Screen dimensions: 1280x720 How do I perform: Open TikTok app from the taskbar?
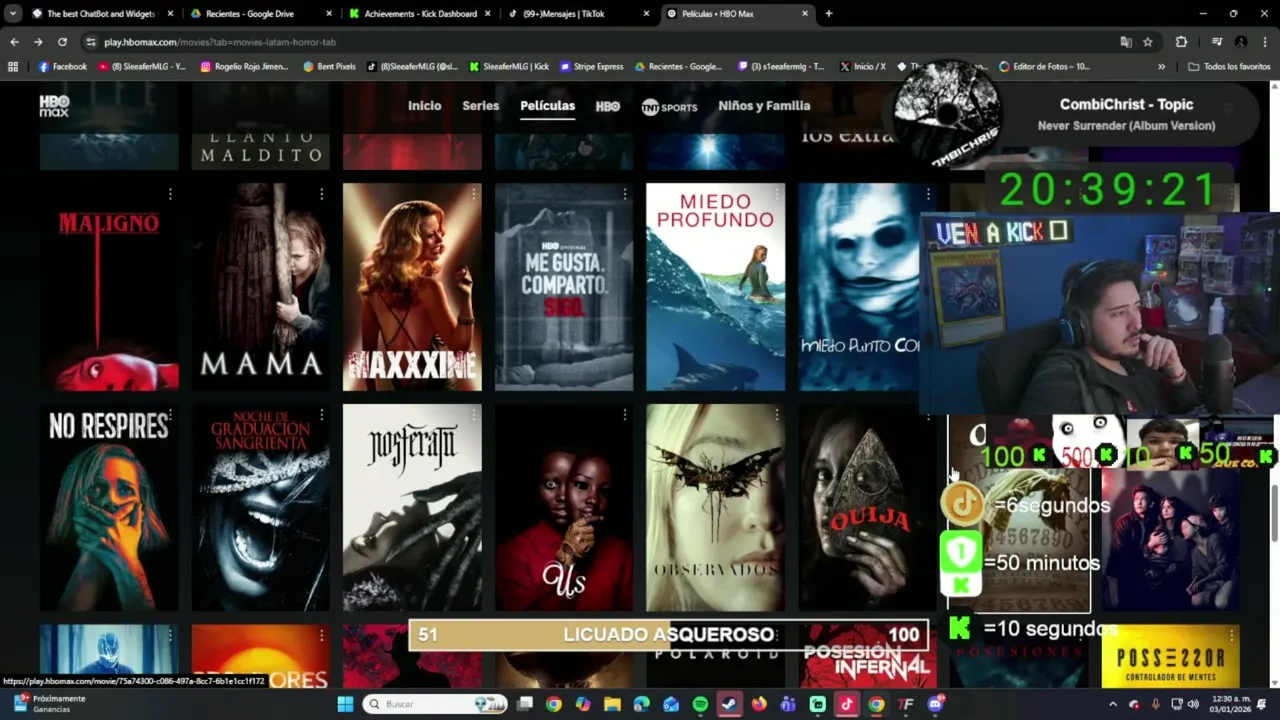coord(846,704)
